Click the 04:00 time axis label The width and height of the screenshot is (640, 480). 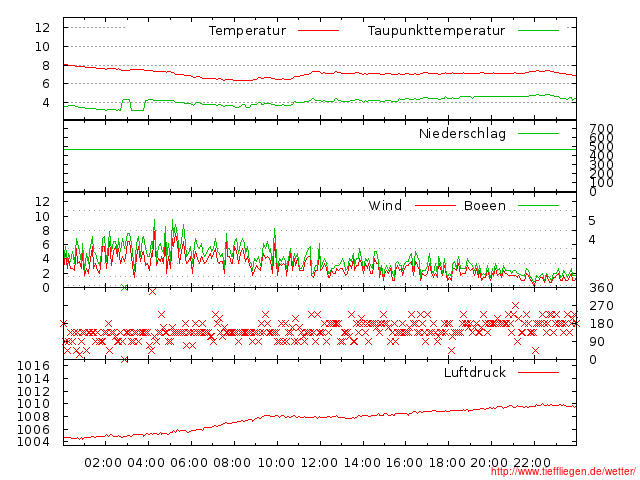click(x=146, y=463)
